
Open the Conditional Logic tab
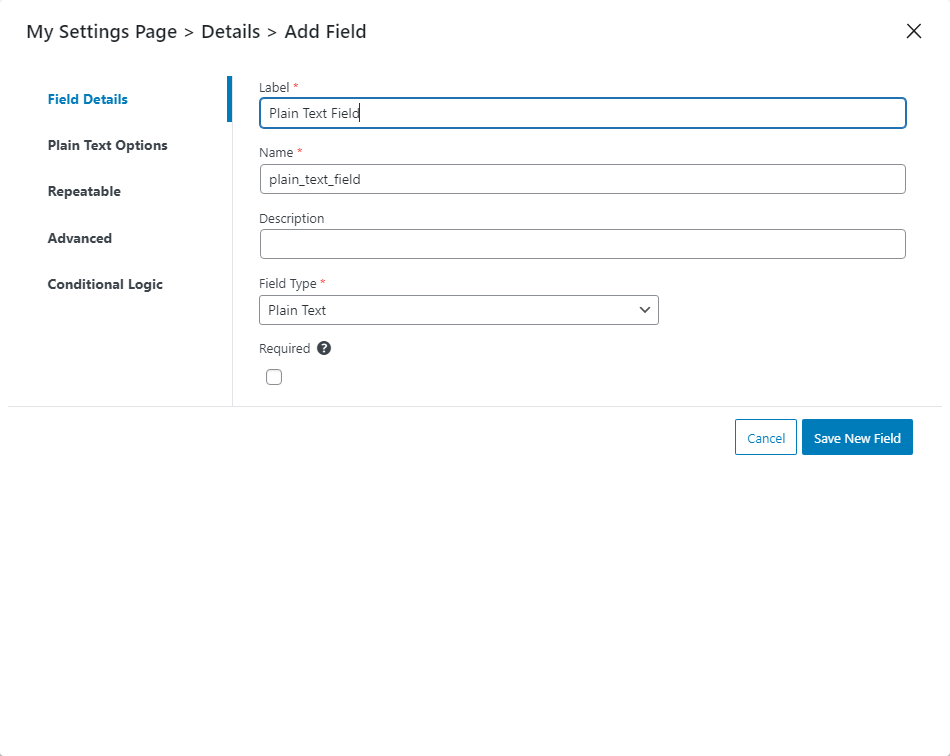tap(105, 284)
